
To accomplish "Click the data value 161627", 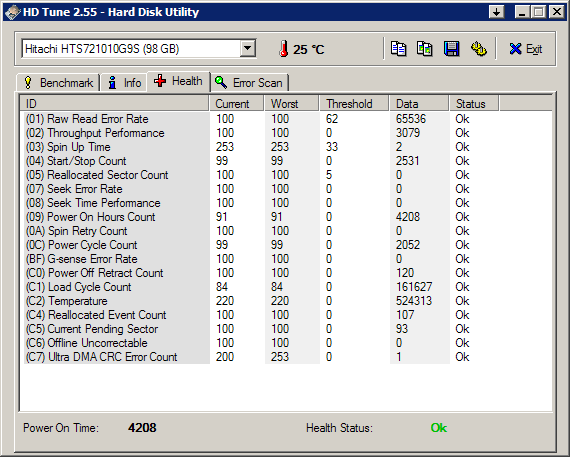I will (x=414, y=287).
